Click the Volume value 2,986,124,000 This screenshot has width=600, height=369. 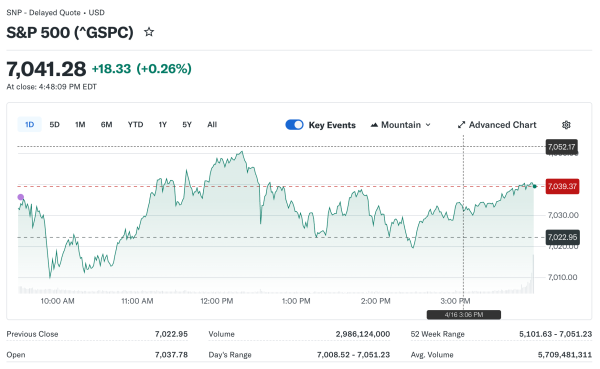click(363, 334)
